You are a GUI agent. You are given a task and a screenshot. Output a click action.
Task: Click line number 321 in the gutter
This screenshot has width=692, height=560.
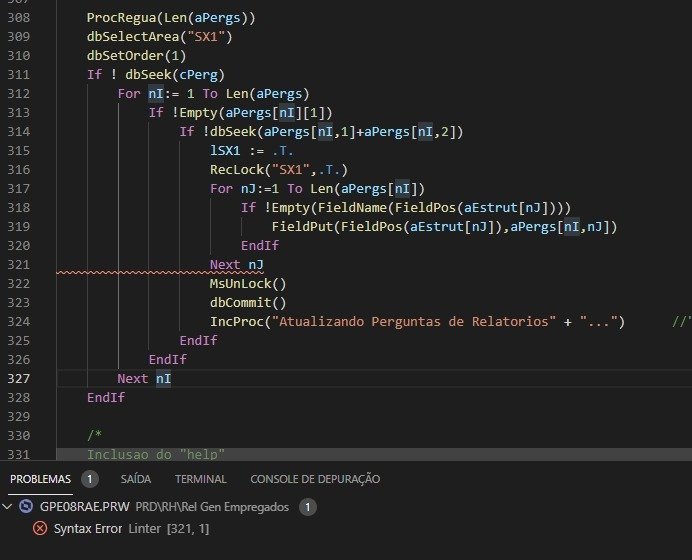tap(19, 264)
